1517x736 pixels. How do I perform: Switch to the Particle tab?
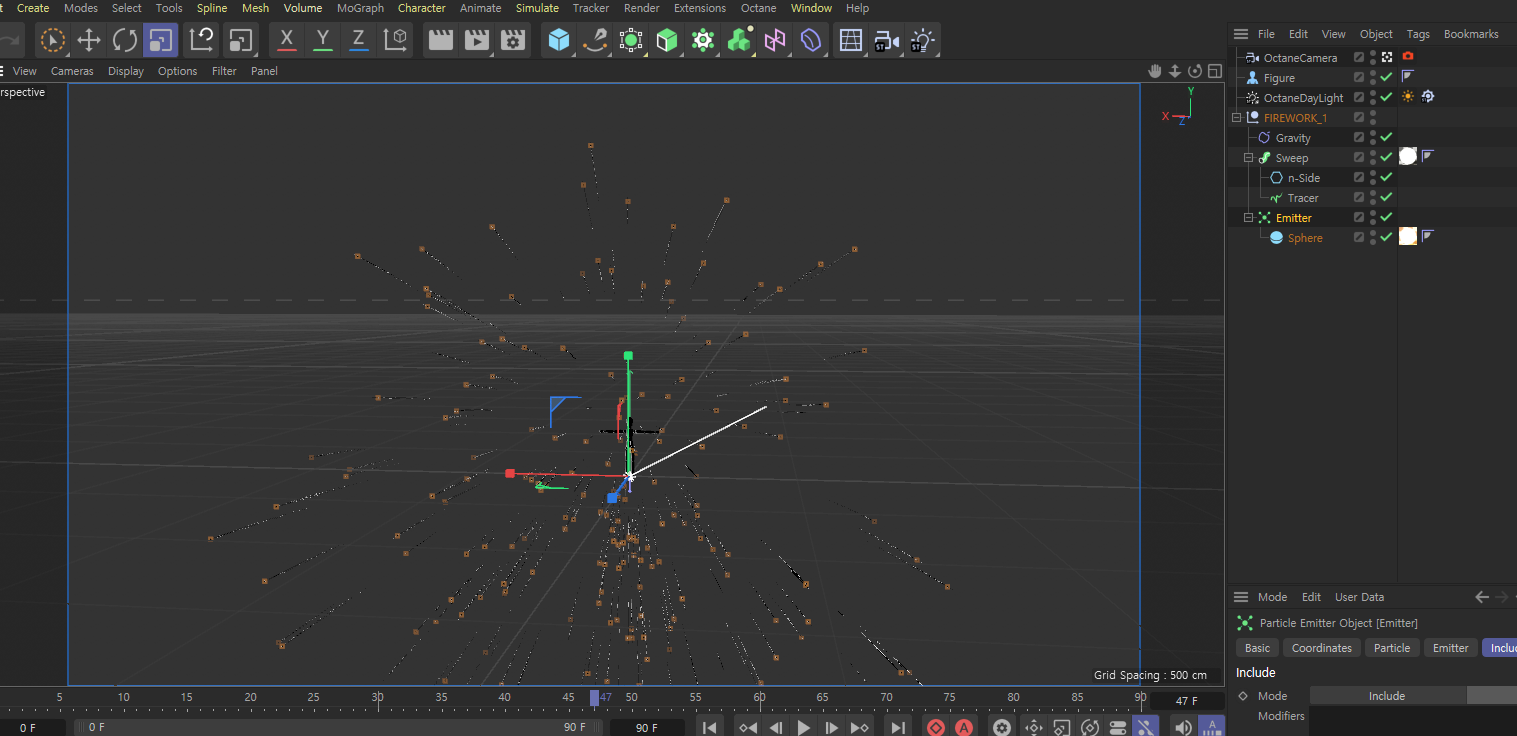coord(1391,648)
